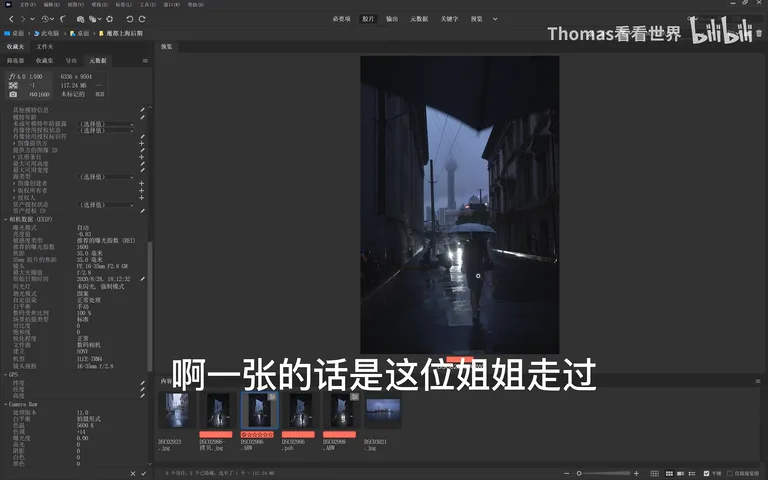Image resolution: width=768 pixels, height=480 pixels.
Task: Collapse the GPS section
Action: (x=5, y=375)
